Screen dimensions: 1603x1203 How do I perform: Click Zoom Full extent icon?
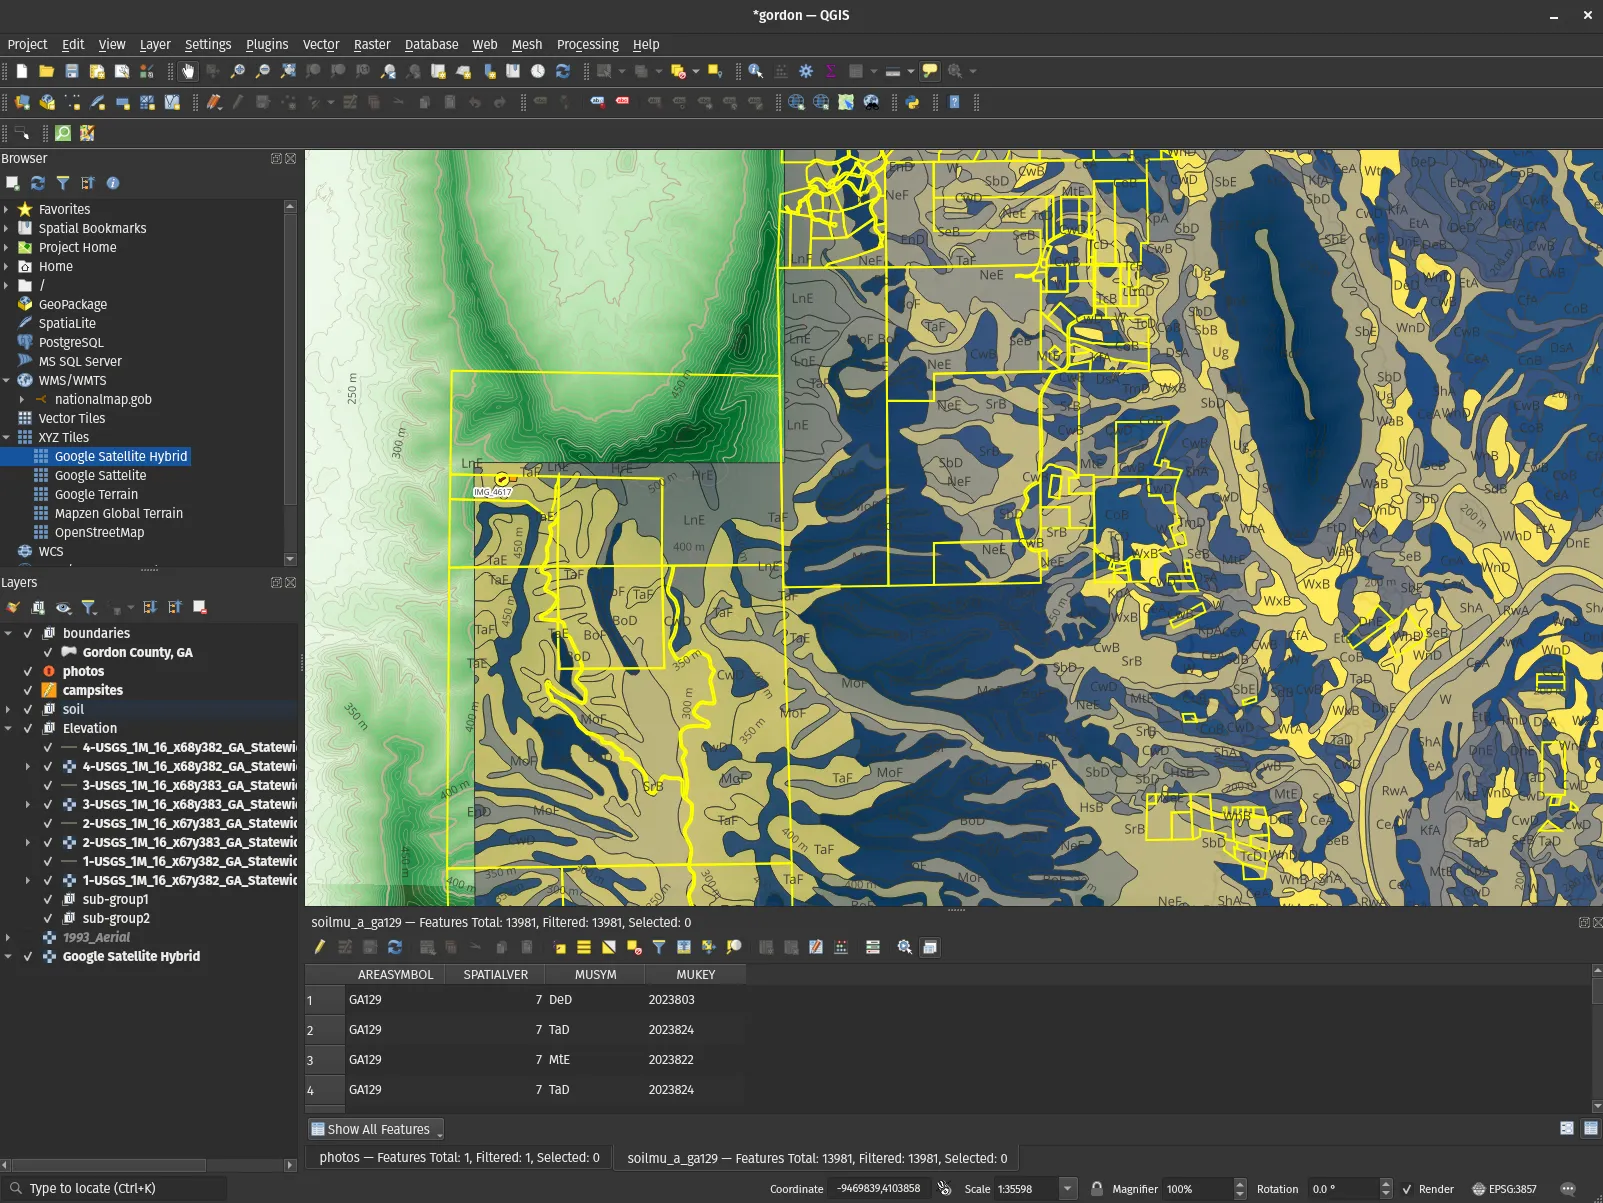pyautogui.click(x=288, y=71)
